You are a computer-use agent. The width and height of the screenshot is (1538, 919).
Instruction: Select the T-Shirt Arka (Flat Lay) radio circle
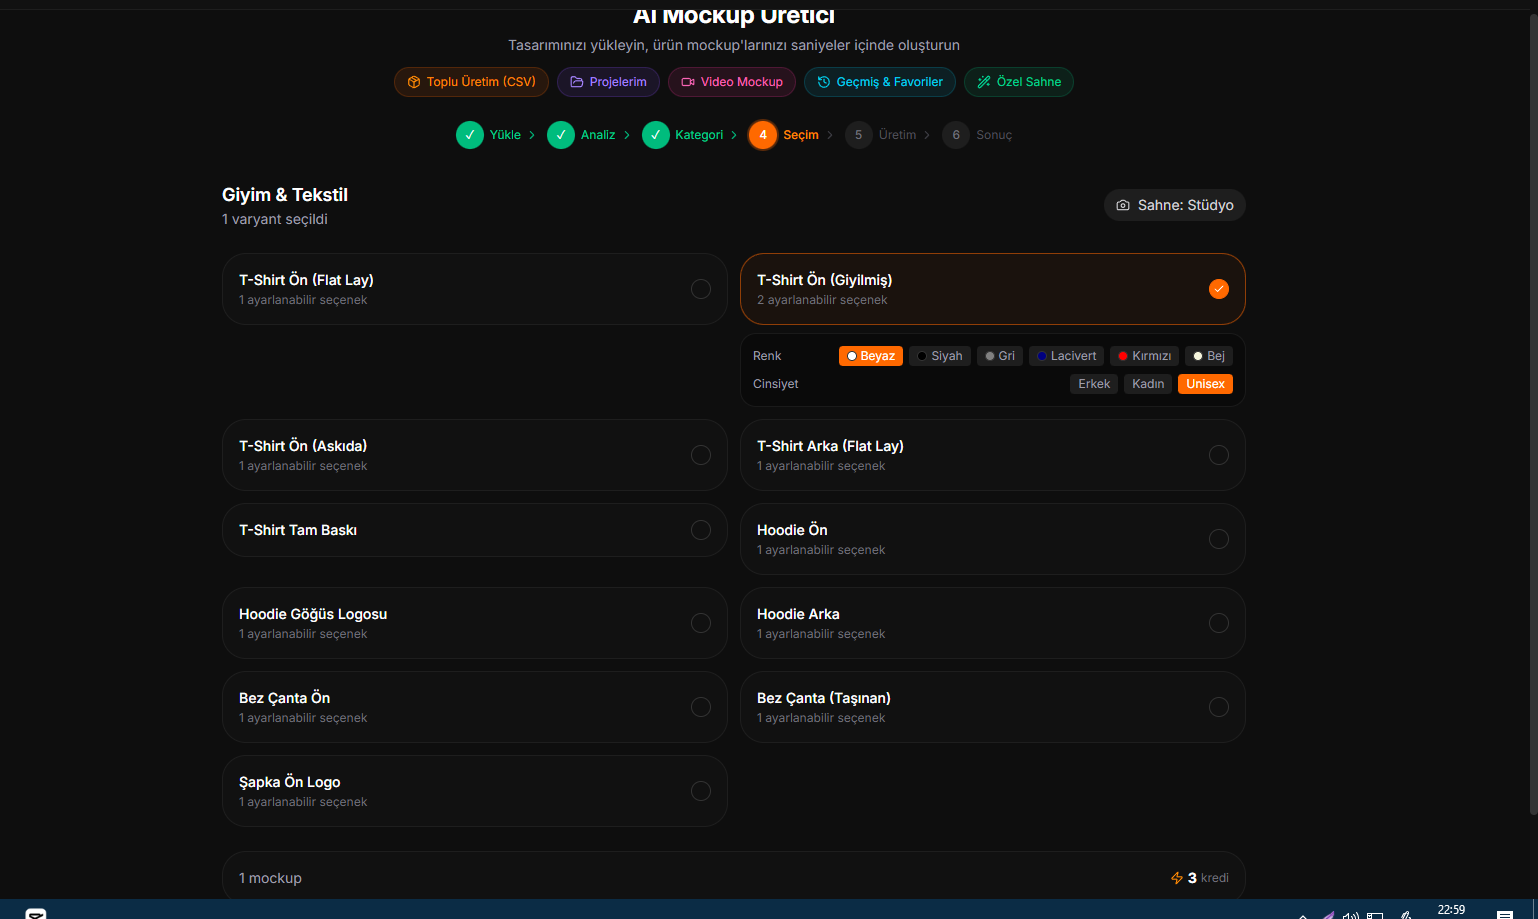coord(1219,455)
